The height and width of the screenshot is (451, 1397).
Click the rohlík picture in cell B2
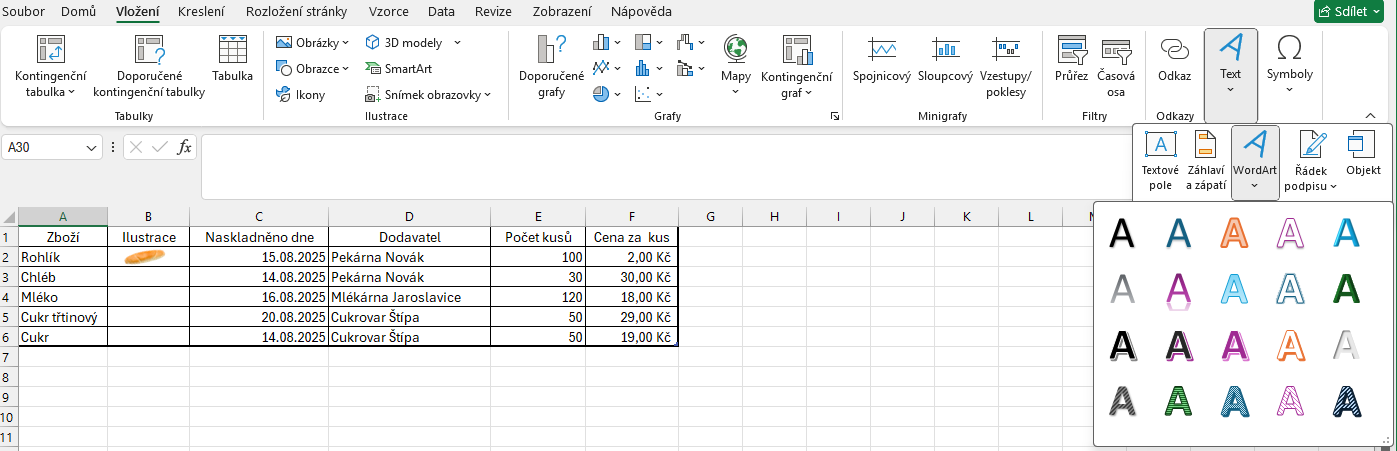pos(145,256)
